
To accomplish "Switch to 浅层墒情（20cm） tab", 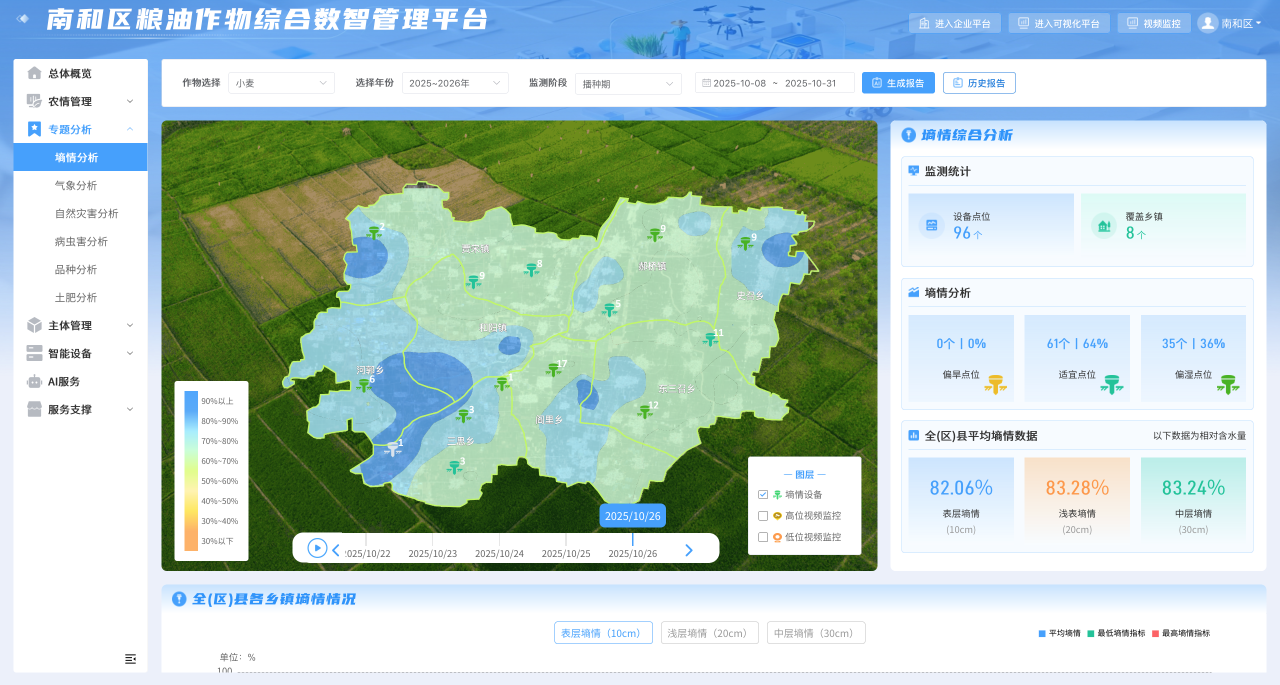I will pyautogui.click(x=707, y=633).
